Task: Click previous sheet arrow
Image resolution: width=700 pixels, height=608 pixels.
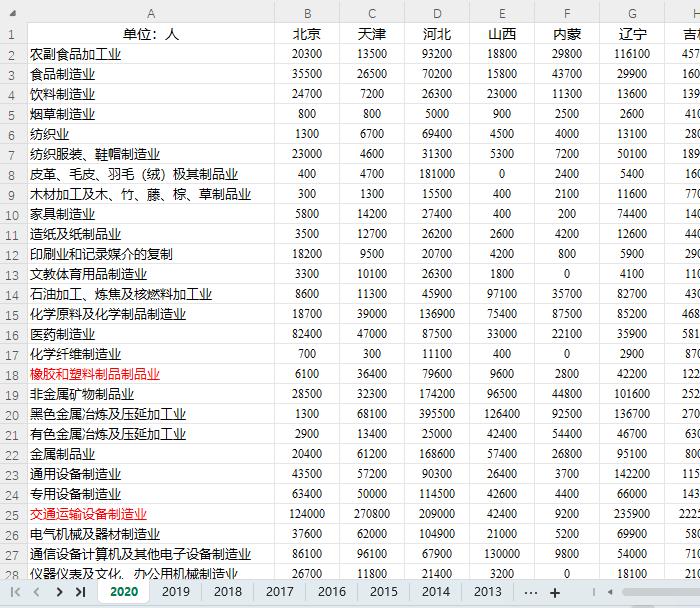Action: click(37, 592)
